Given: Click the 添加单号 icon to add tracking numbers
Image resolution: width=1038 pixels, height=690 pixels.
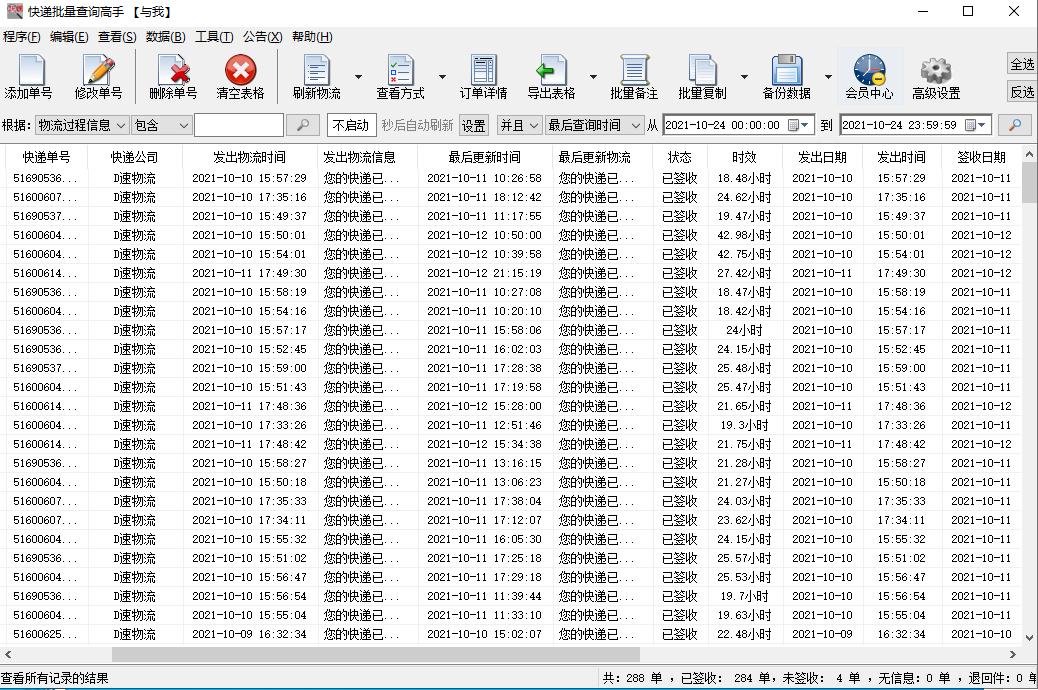Looking at the screenshot, I should [x=29, y=76].
